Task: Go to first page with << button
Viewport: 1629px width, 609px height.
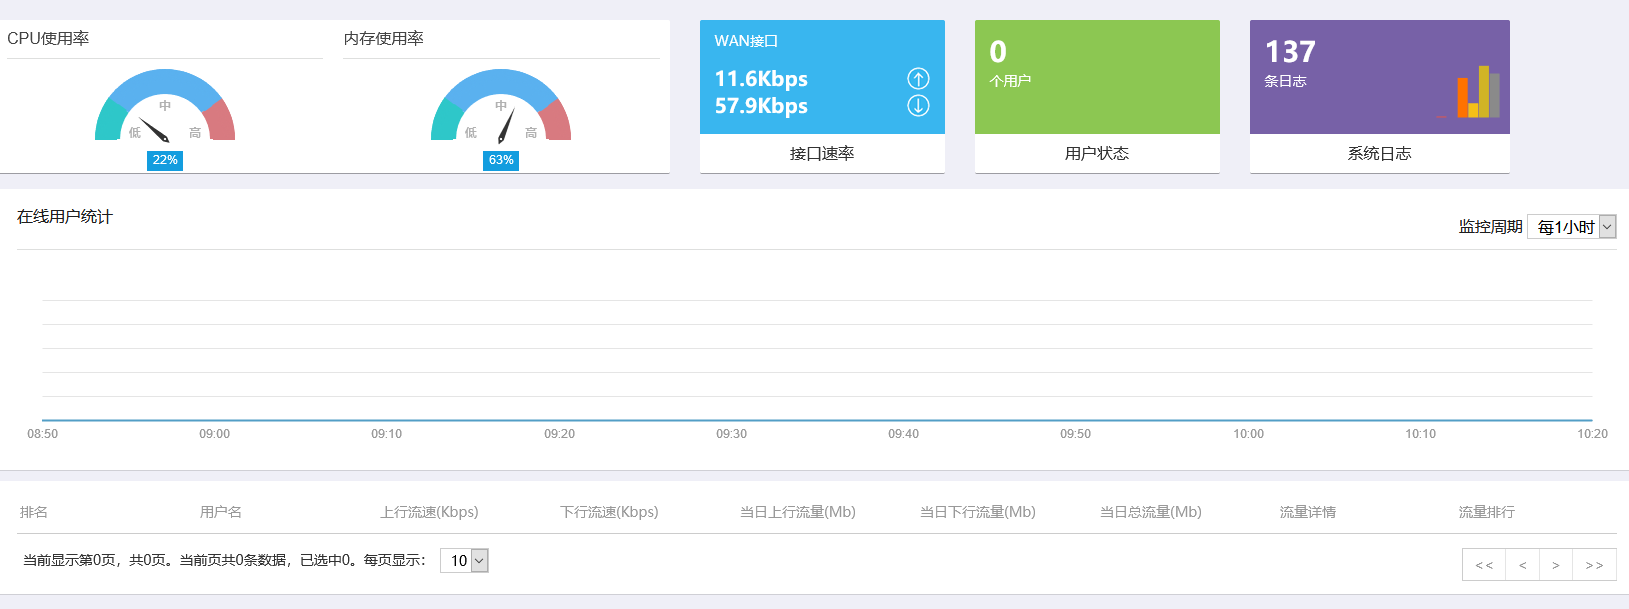Action: (x=1484, y=565)
